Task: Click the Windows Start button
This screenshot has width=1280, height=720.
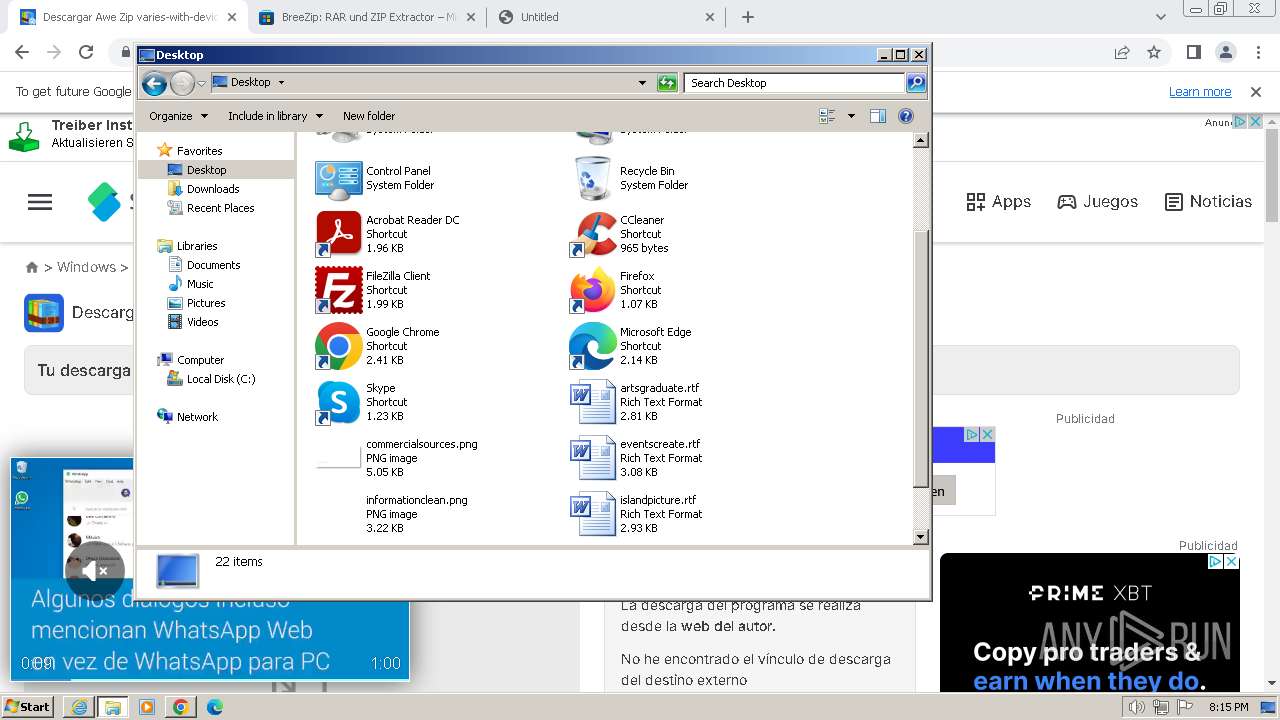Action: tap(28, 706)
